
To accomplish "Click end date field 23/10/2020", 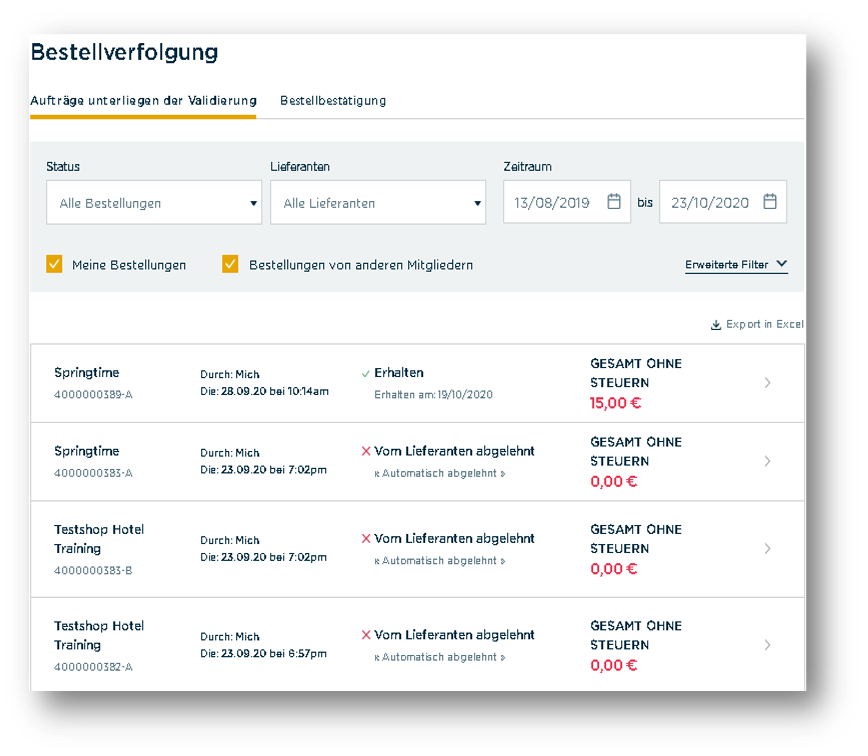I will pyautogui.click(x=723, y=202).
